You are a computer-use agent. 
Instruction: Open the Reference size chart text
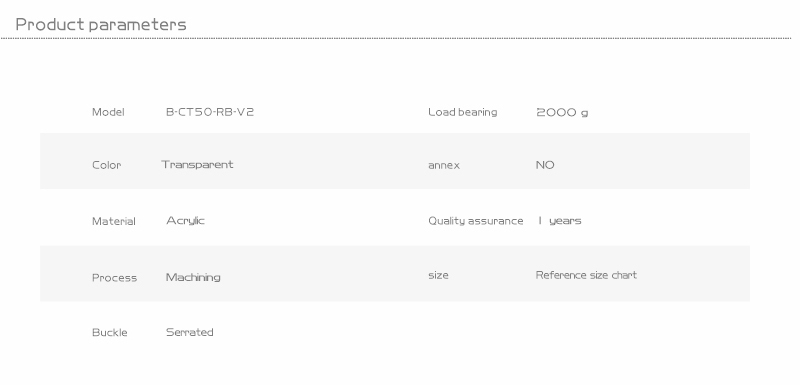(586, 275)
